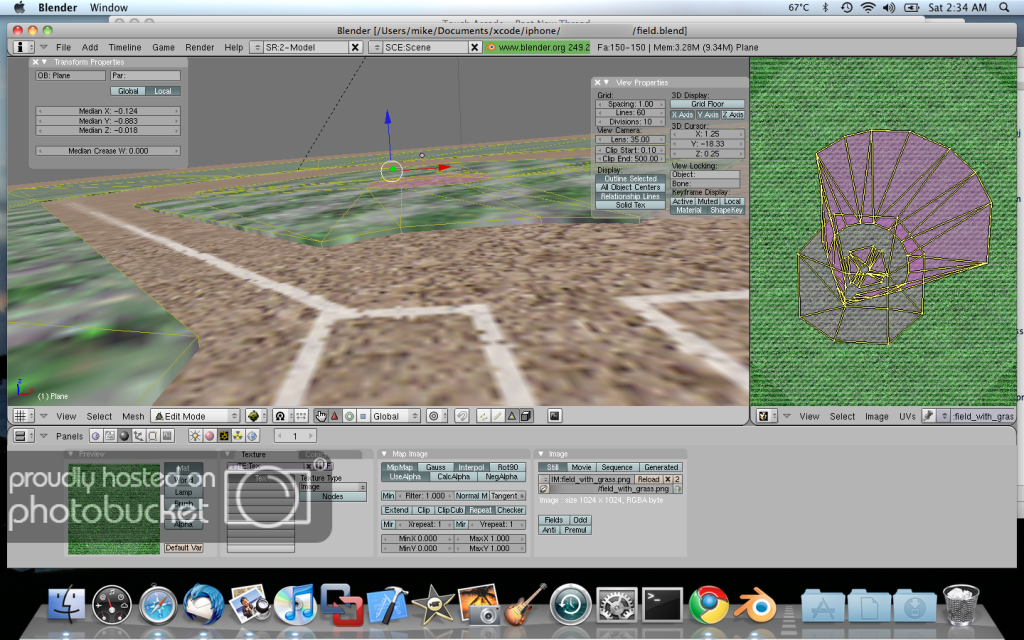Image resolution: width=1024 pixels, height=640 pixels.
Task: Open the Mesh menu in 3D header
Action: click(133, 417)
